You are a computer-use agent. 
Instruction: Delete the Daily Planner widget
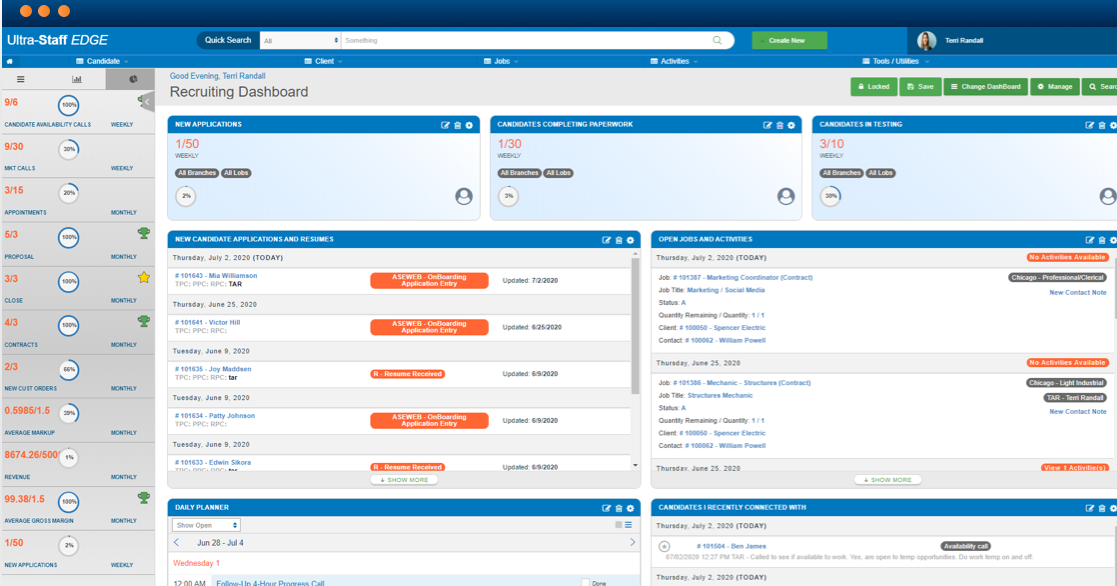pos(618,508)
